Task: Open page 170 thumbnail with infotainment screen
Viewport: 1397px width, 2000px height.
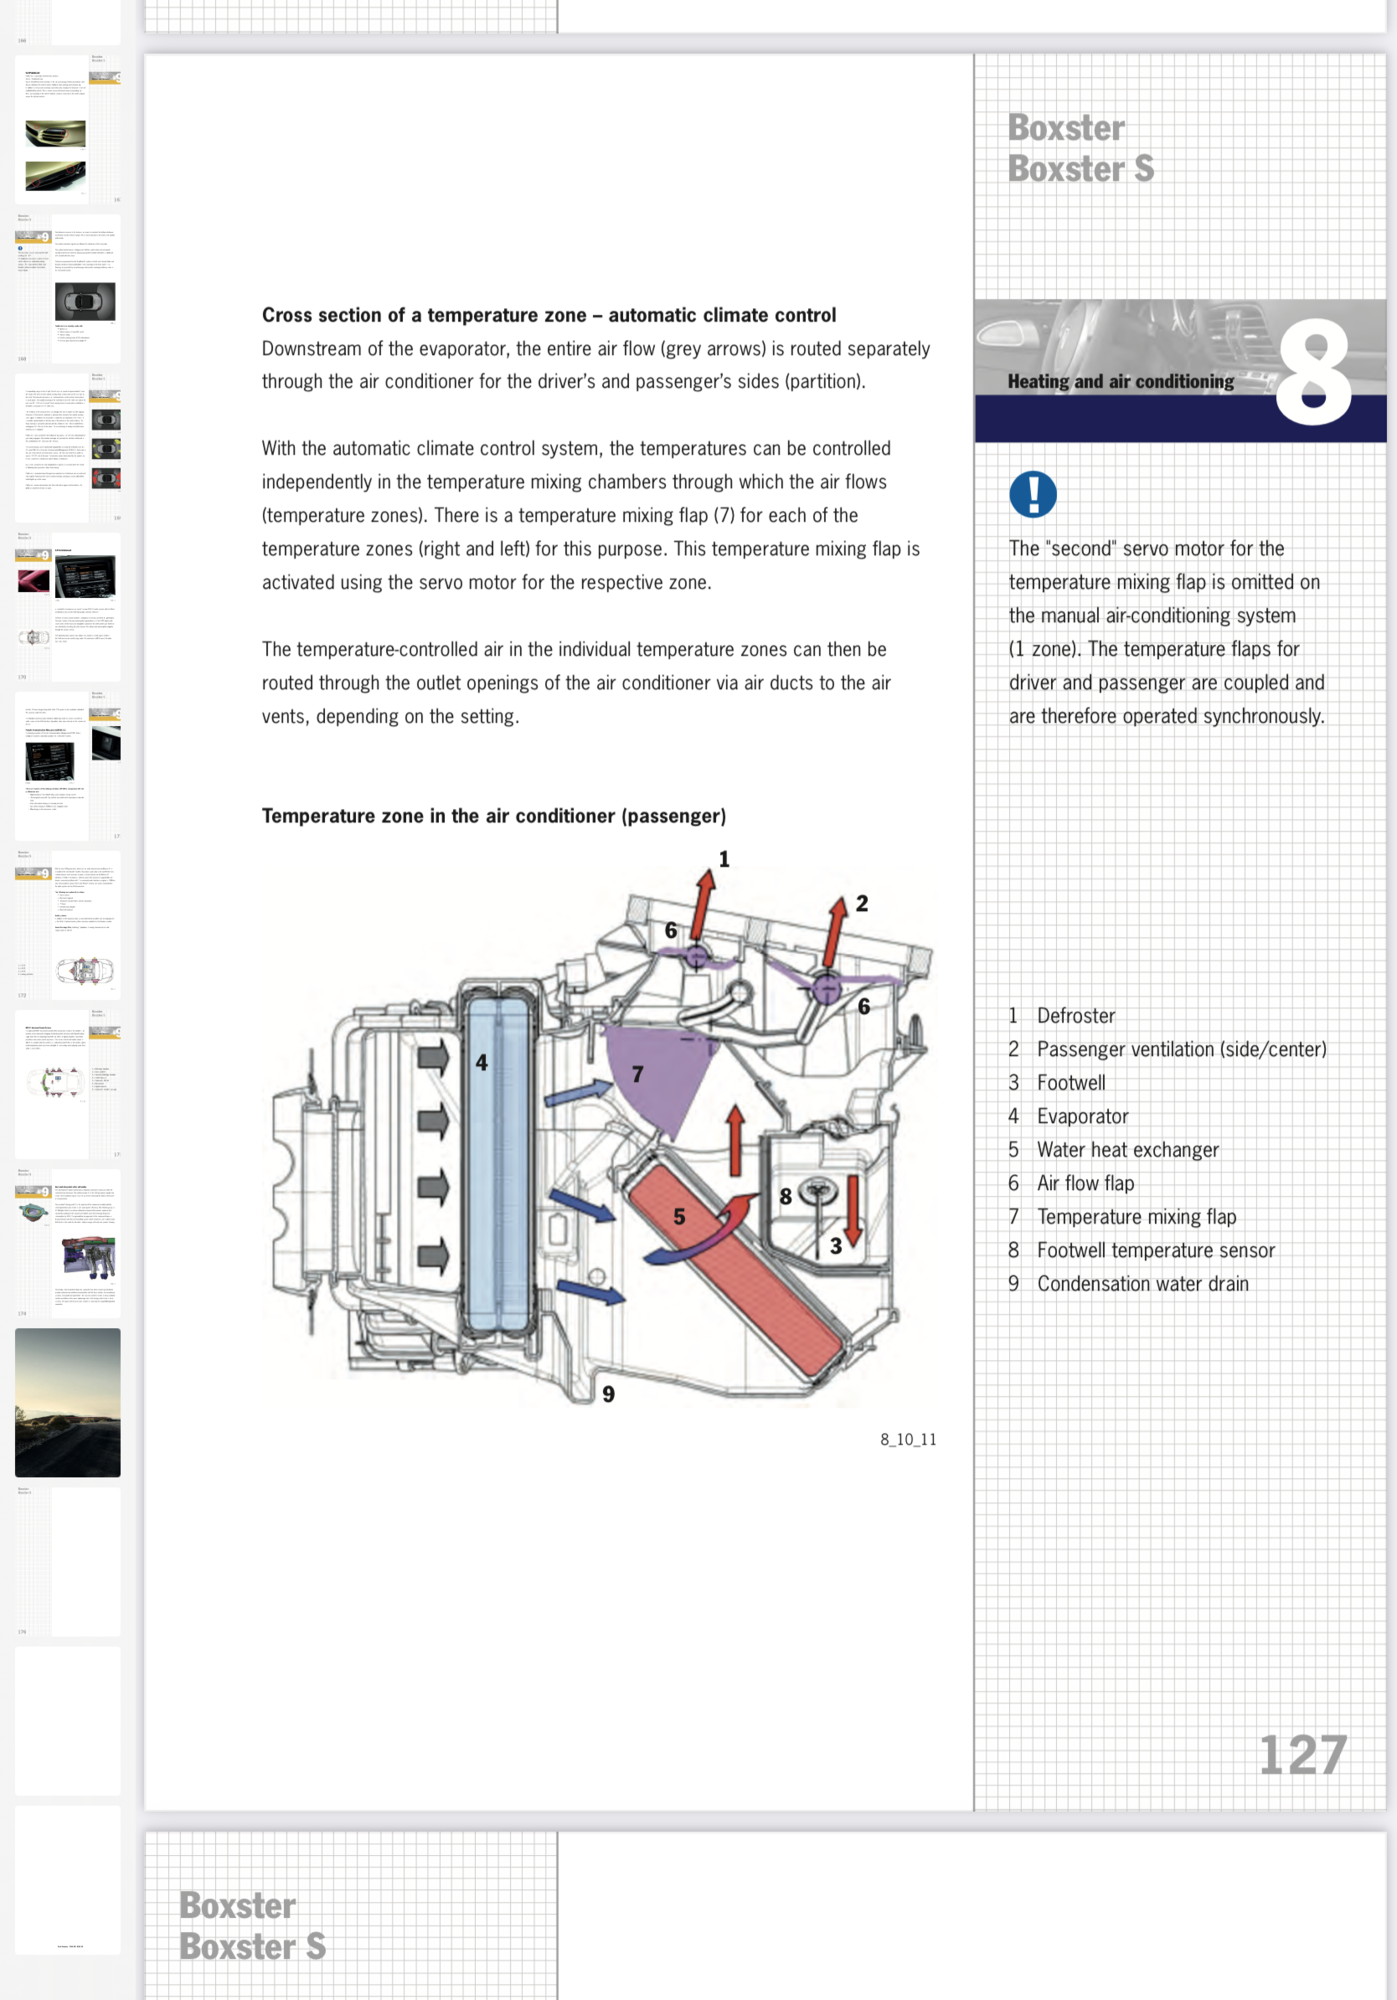Action: pos(68,607)
